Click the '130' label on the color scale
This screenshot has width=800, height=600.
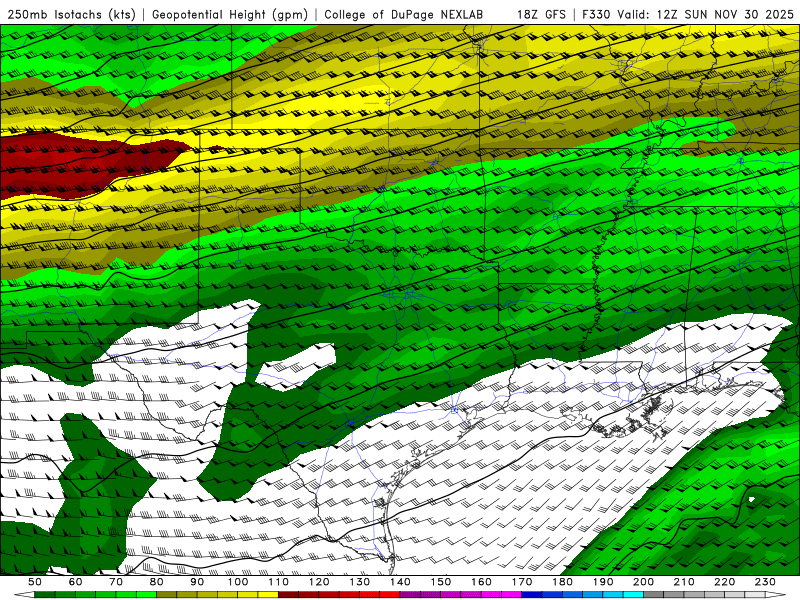tap(360, 582)
